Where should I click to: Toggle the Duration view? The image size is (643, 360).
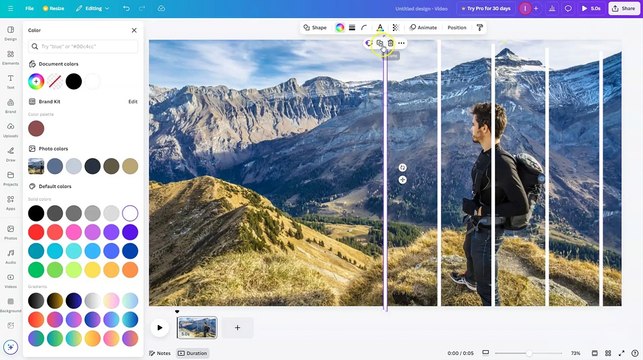[192, 353]
